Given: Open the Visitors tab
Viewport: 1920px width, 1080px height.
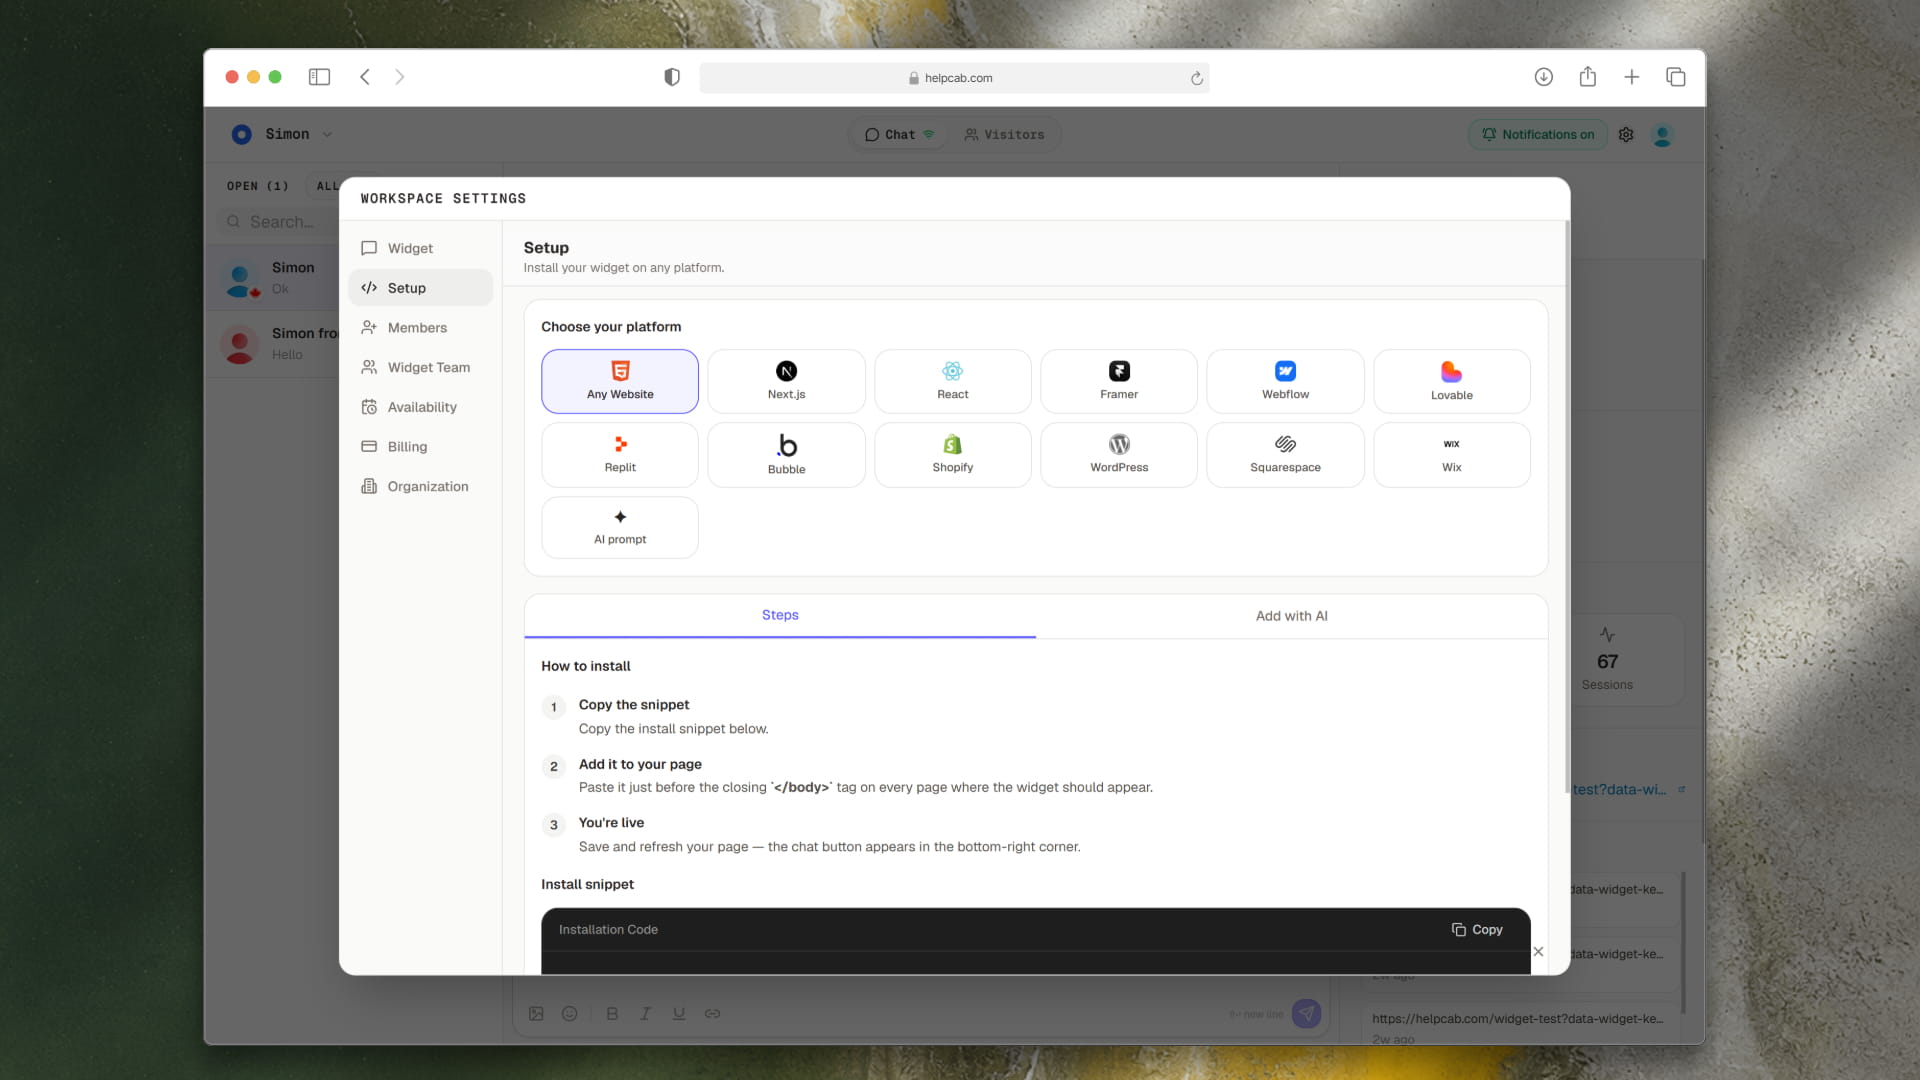Looking at the screenshot, I should pyautogui.click(x=1004, y=135).
